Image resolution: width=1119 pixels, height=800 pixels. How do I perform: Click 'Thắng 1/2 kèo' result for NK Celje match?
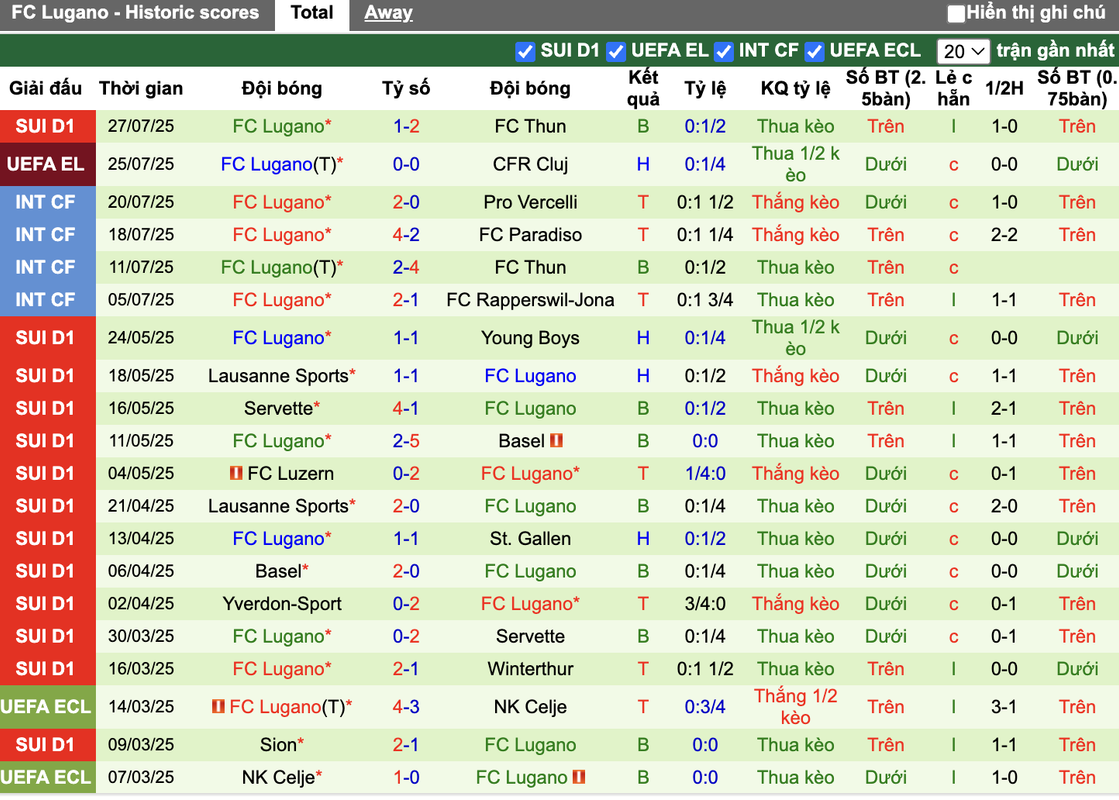795,707
